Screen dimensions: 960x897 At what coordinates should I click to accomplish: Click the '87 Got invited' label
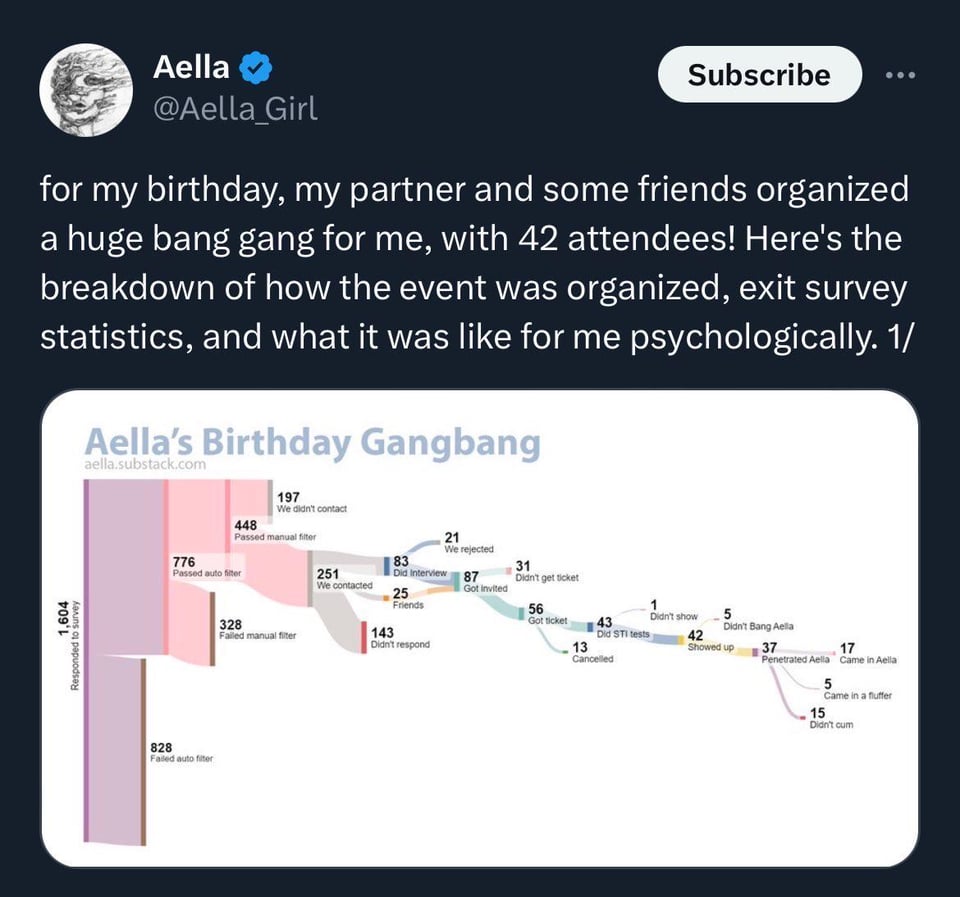(x=484, y=581)
